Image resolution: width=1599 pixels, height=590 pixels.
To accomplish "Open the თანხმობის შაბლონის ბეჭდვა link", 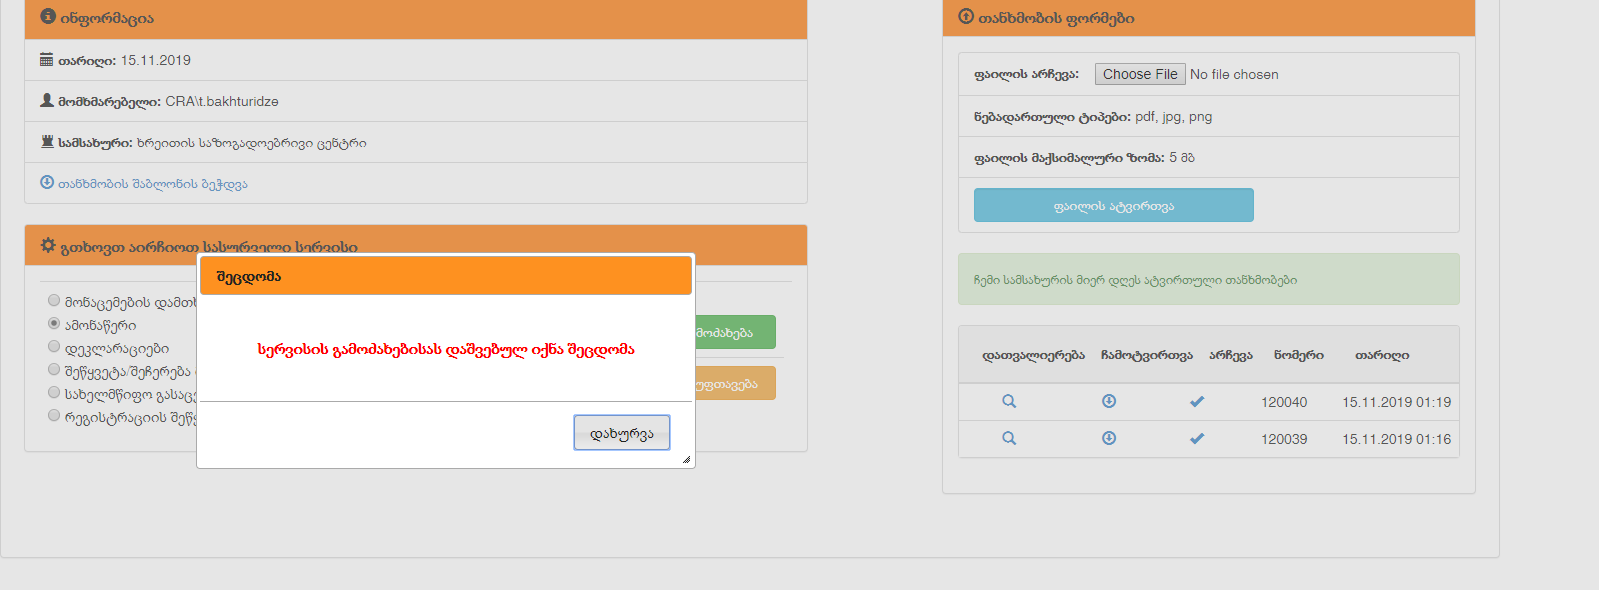I will pyautogui.click(x=152, y=184).
